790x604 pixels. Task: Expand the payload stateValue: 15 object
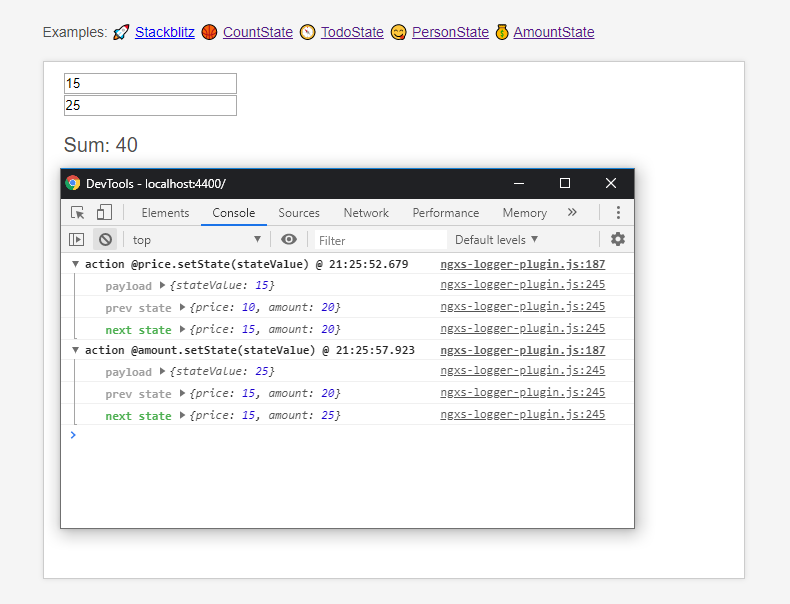click(x=163, y=287)
